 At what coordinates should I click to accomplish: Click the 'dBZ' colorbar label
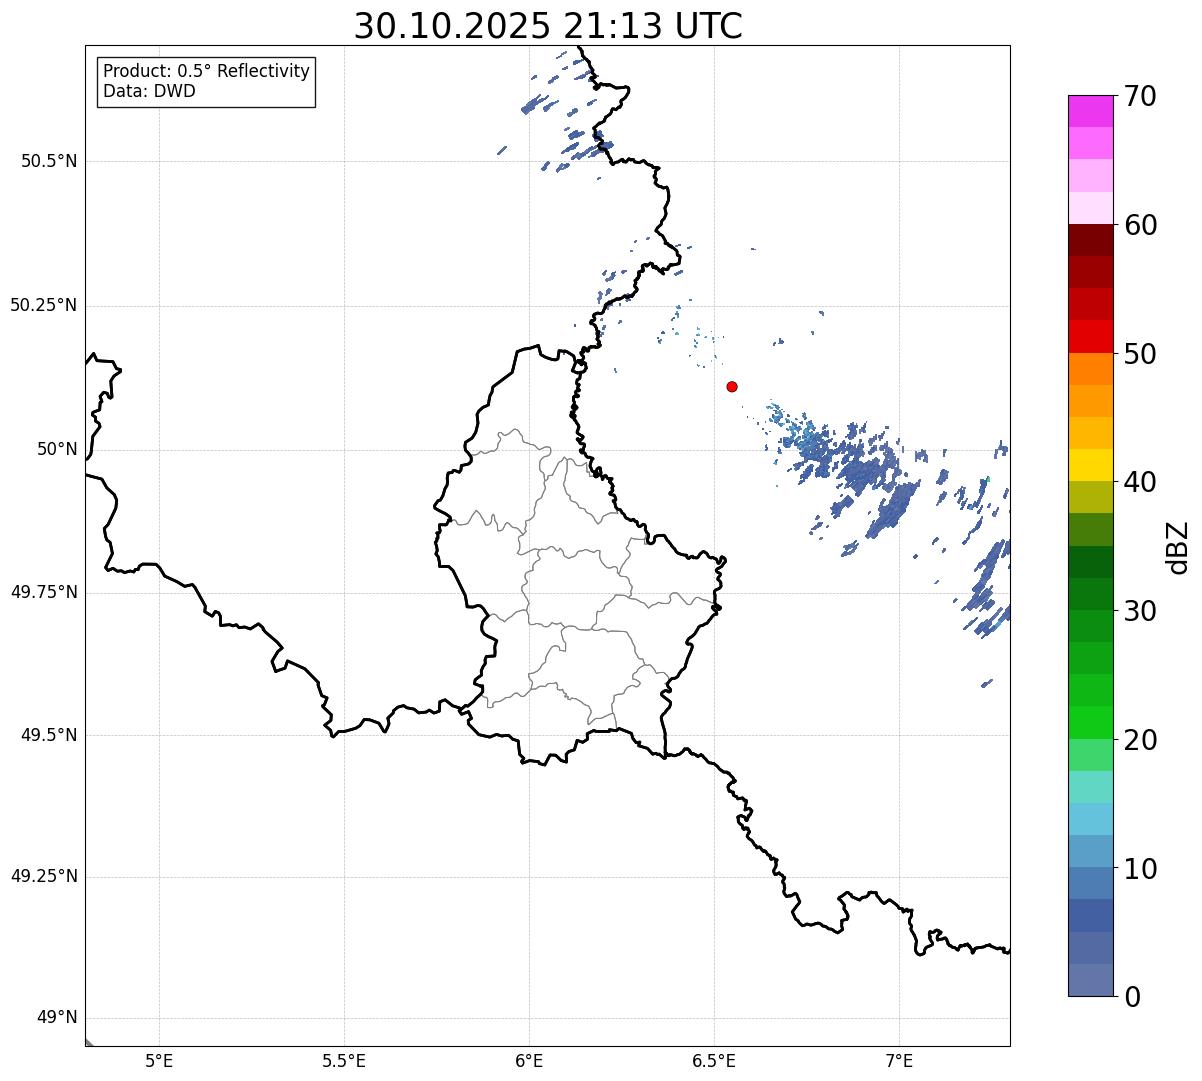[x=1178, y=546]
